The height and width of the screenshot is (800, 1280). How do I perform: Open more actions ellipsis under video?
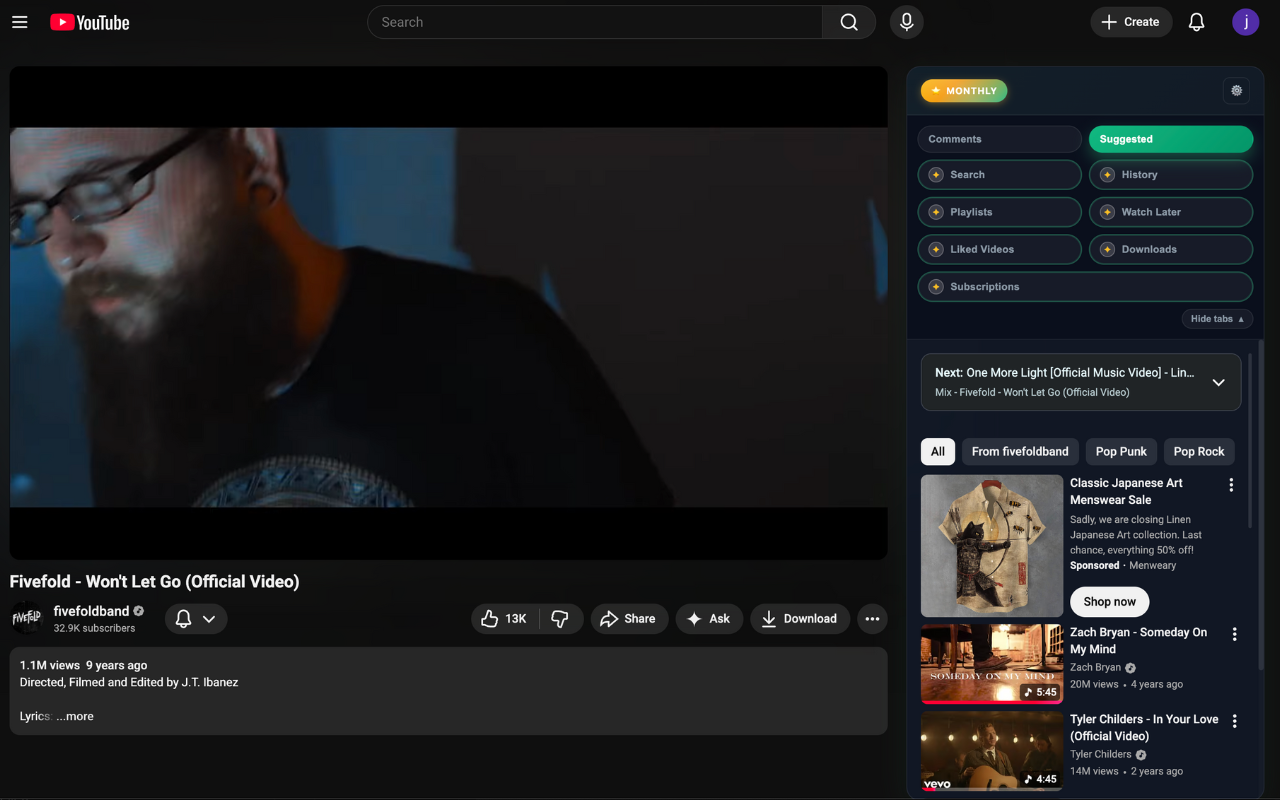(x=872, y=619)
